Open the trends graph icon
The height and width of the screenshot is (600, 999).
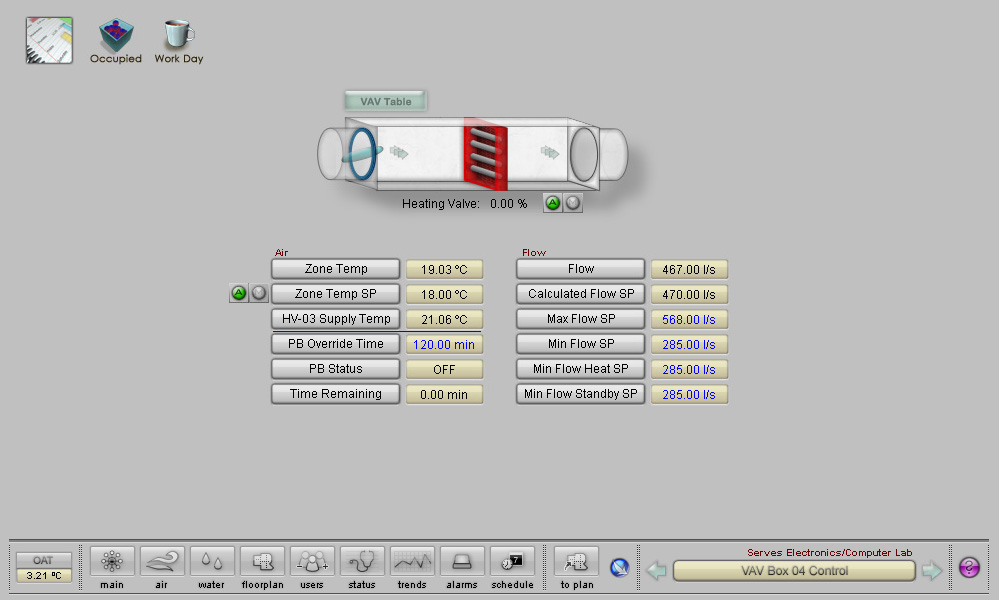pos(412,561)
